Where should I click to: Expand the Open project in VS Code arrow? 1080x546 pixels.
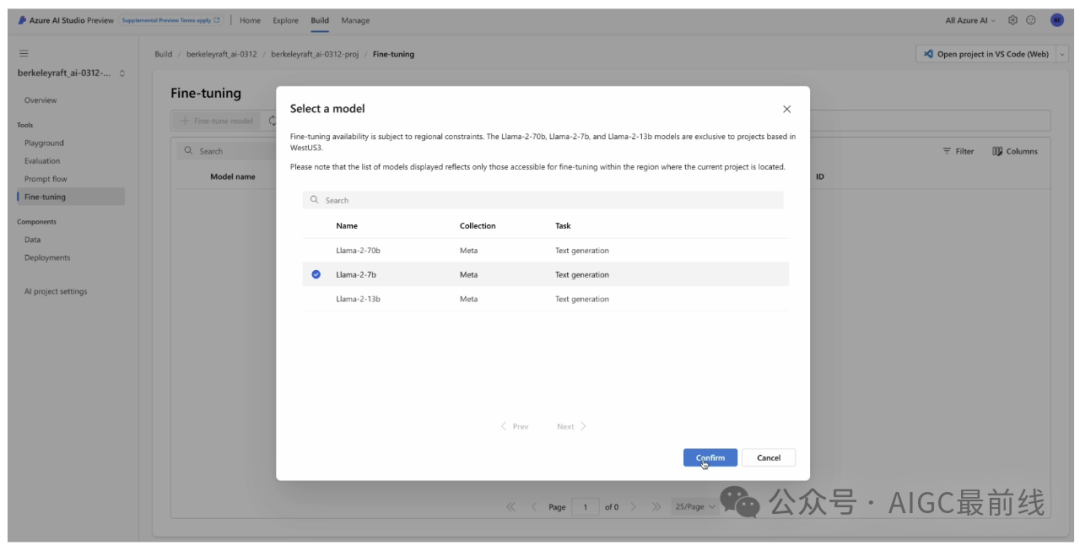click(x=1062, y=54)
